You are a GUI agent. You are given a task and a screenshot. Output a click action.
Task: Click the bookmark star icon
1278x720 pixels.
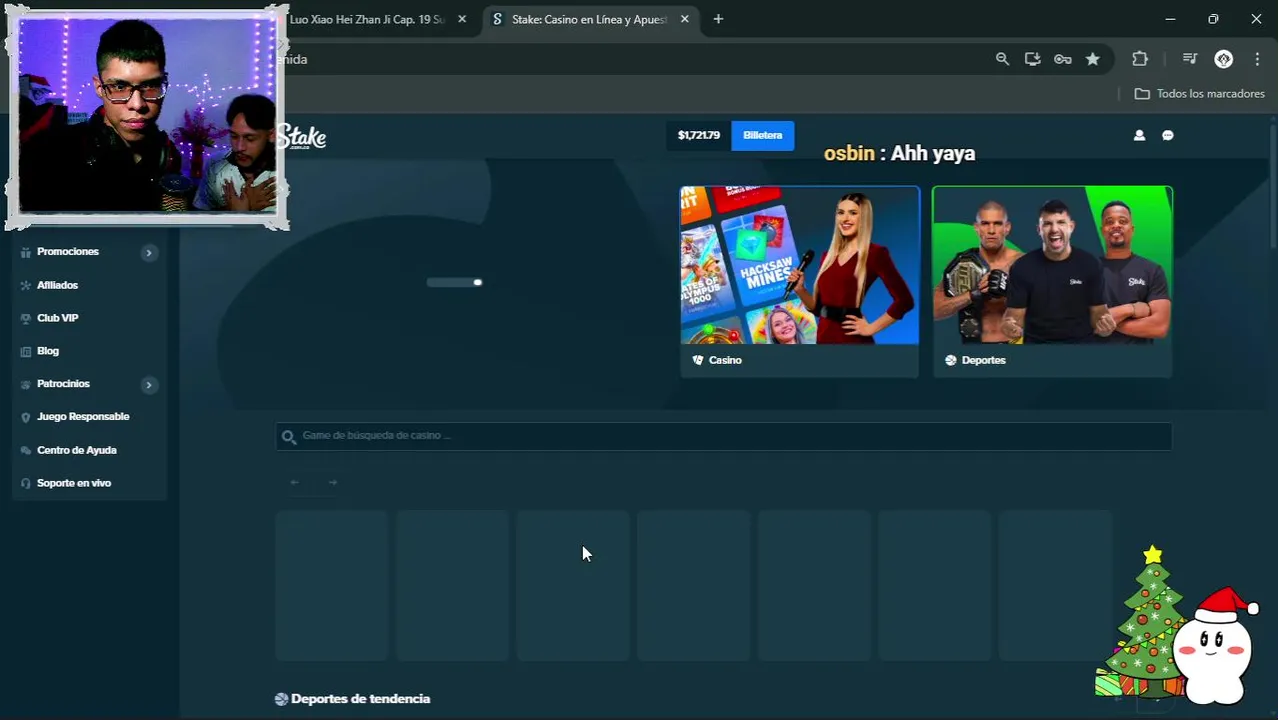coord(1093,59)
